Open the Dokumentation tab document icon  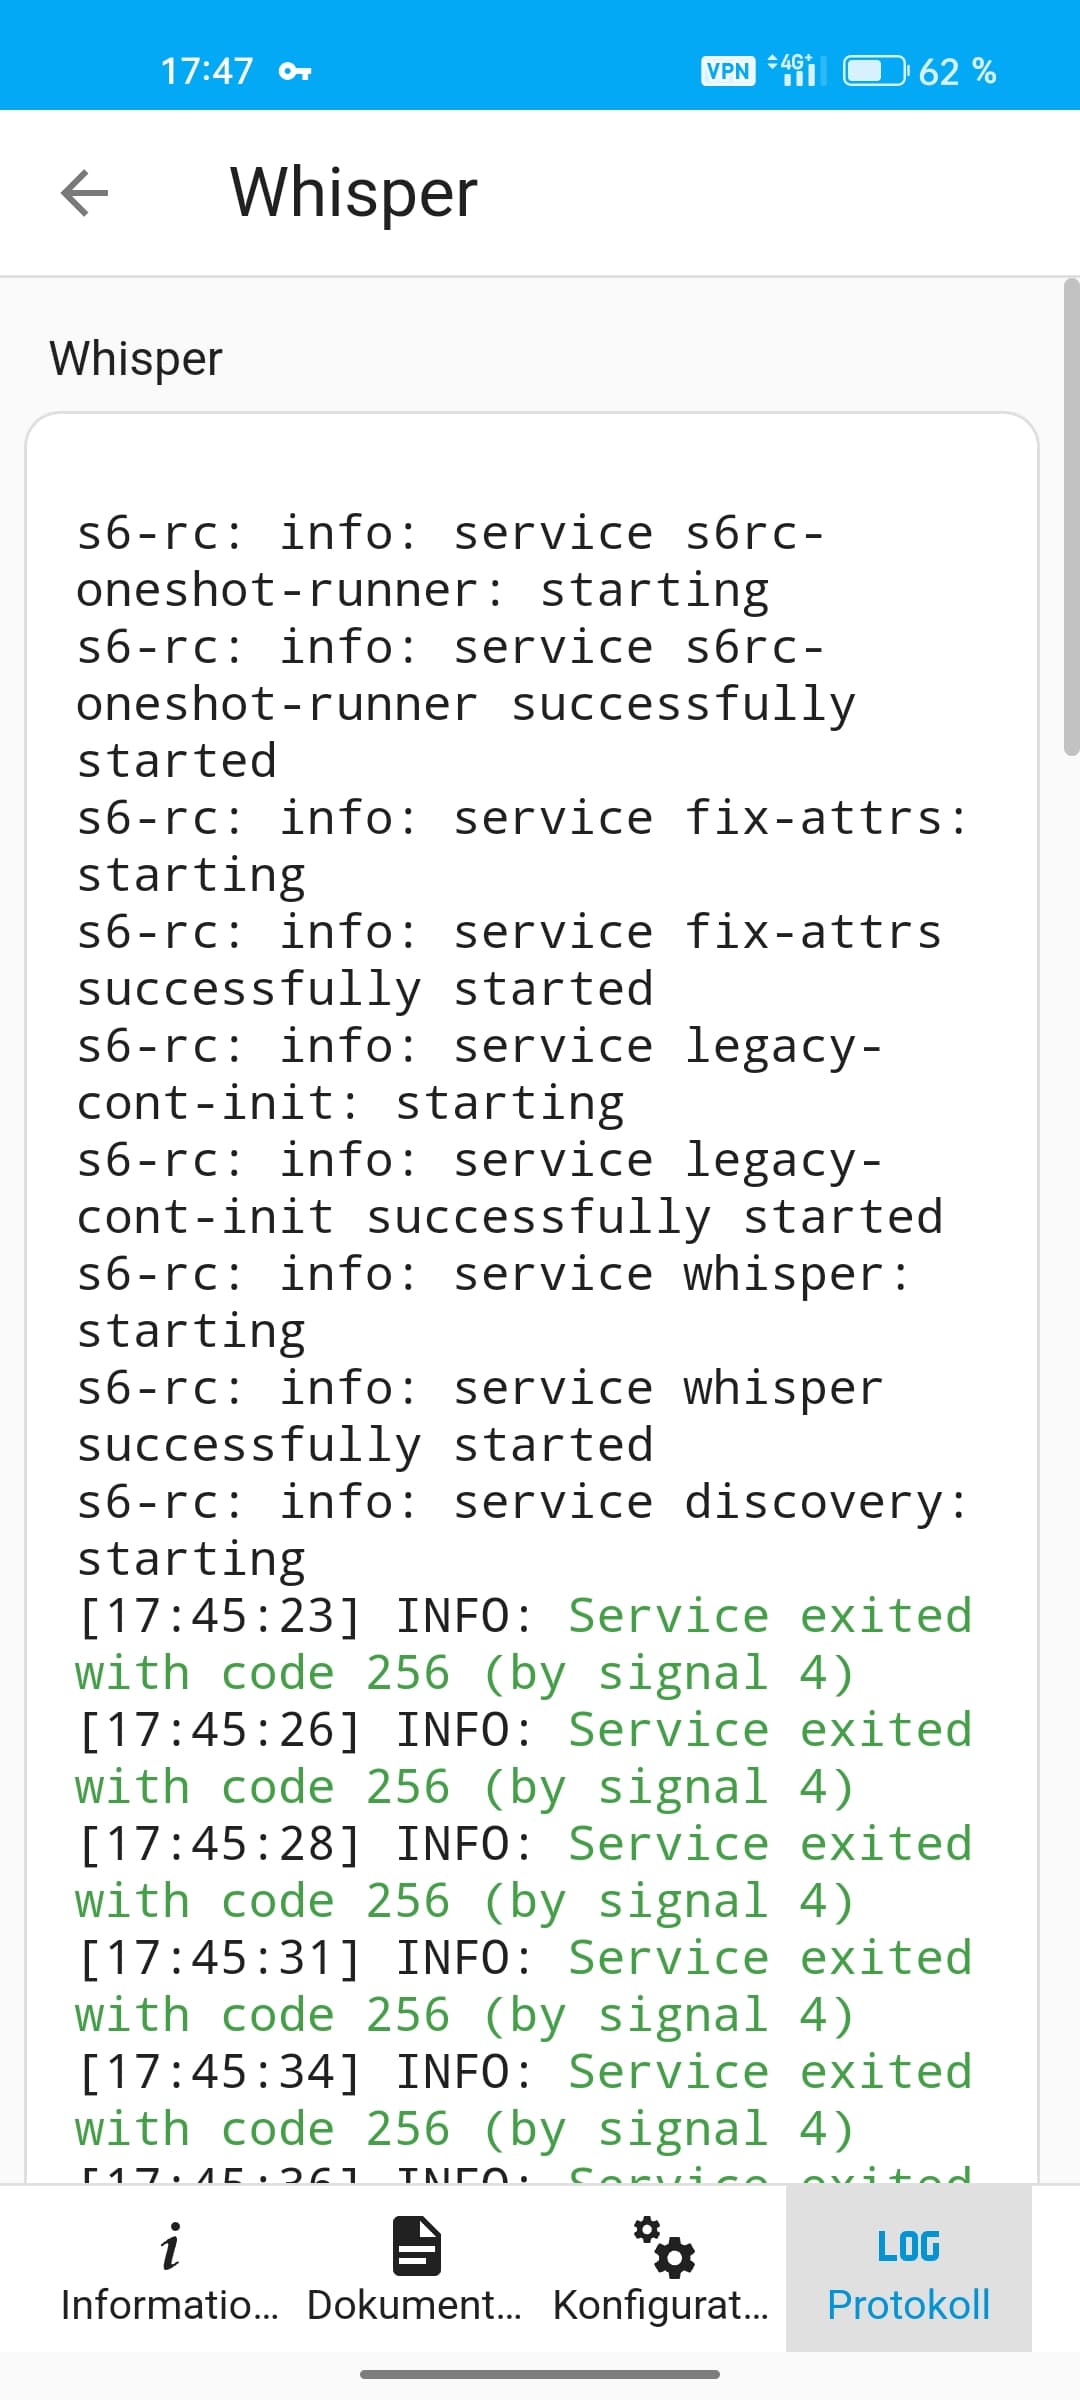point(417,2246)
